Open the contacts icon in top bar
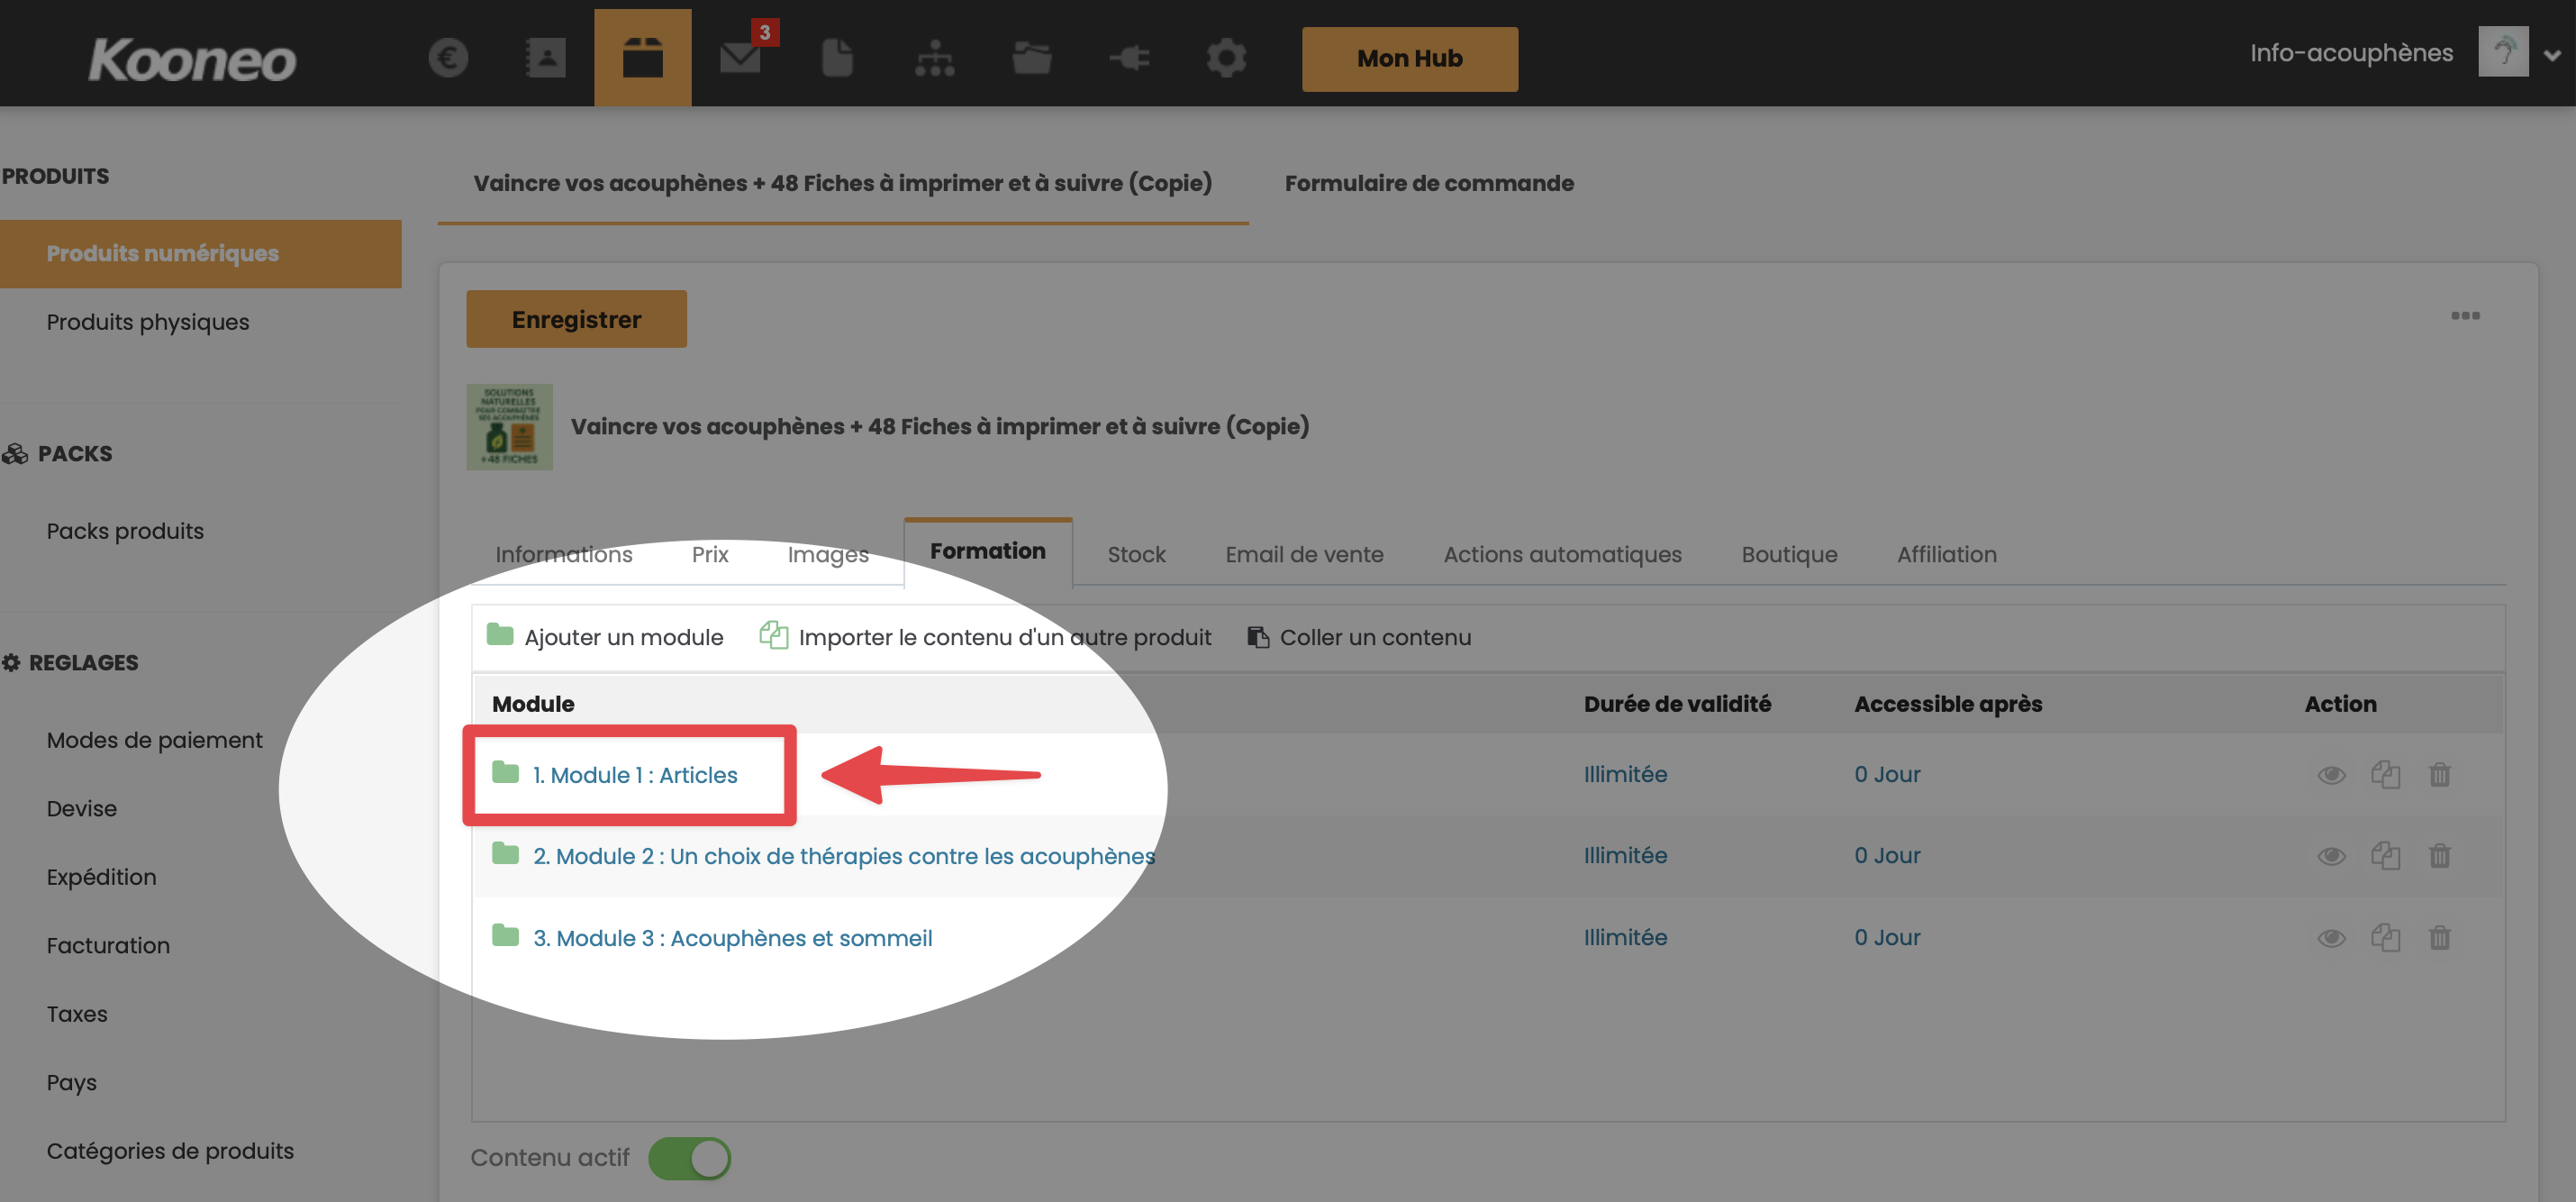 tap(545, 57)
